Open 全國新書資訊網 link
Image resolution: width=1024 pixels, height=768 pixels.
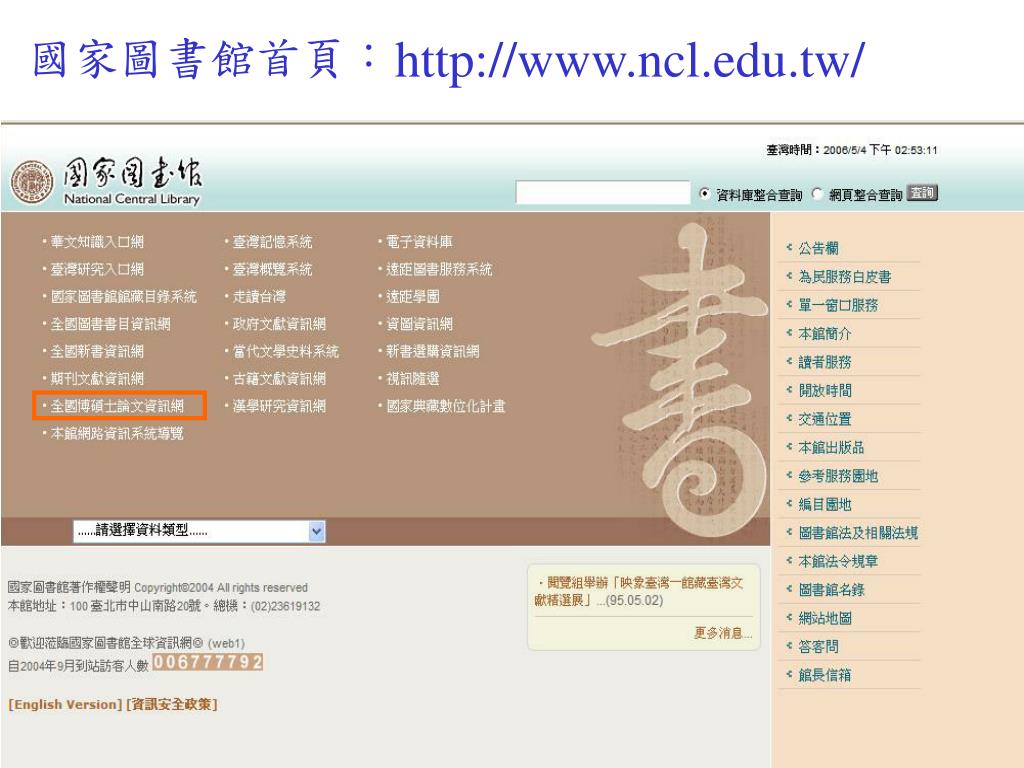click(x=97, y=351)
